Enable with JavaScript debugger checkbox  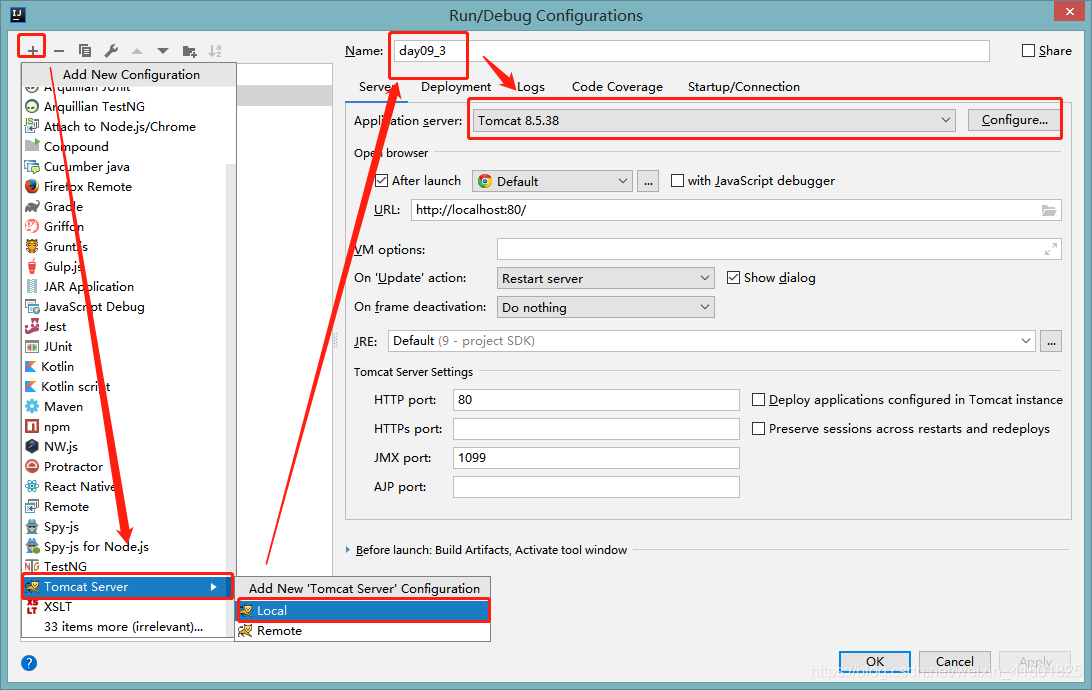point(677,181)
